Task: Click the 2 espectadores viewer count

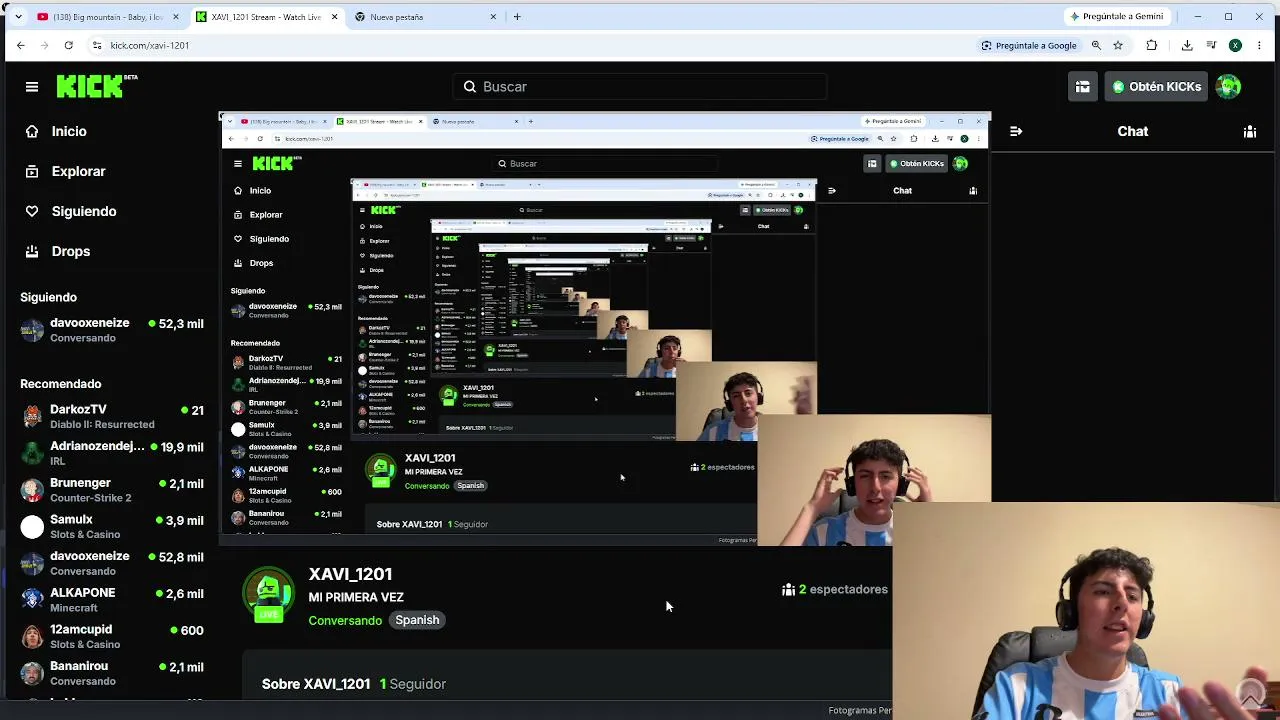Action: 835,590
